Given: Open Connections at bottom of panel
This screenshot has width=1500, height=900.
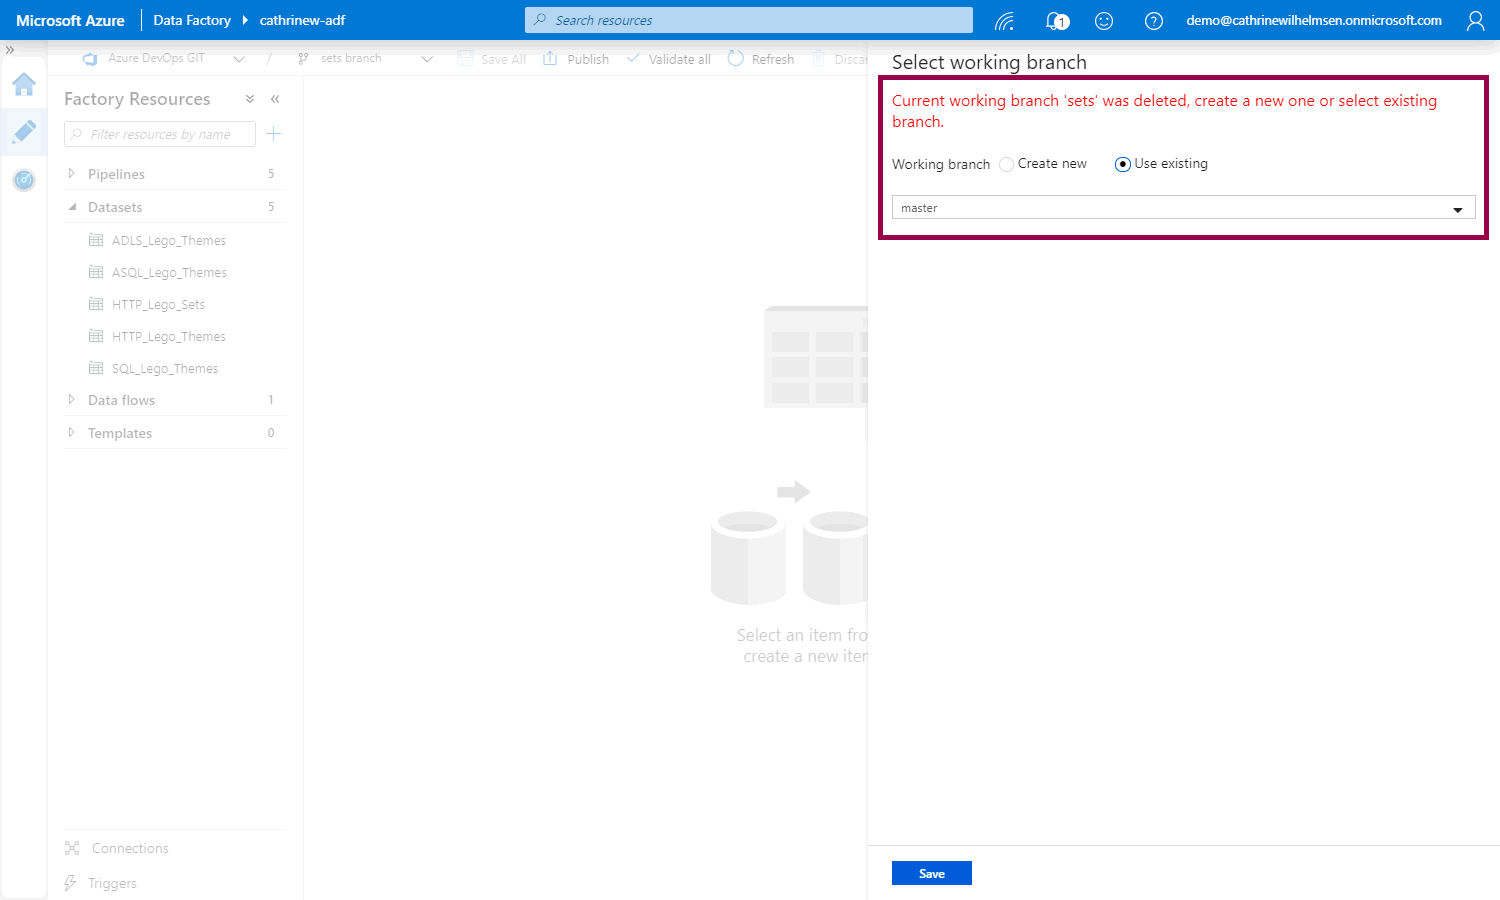Looking at the screenshot, I should [x=129, y=848].
